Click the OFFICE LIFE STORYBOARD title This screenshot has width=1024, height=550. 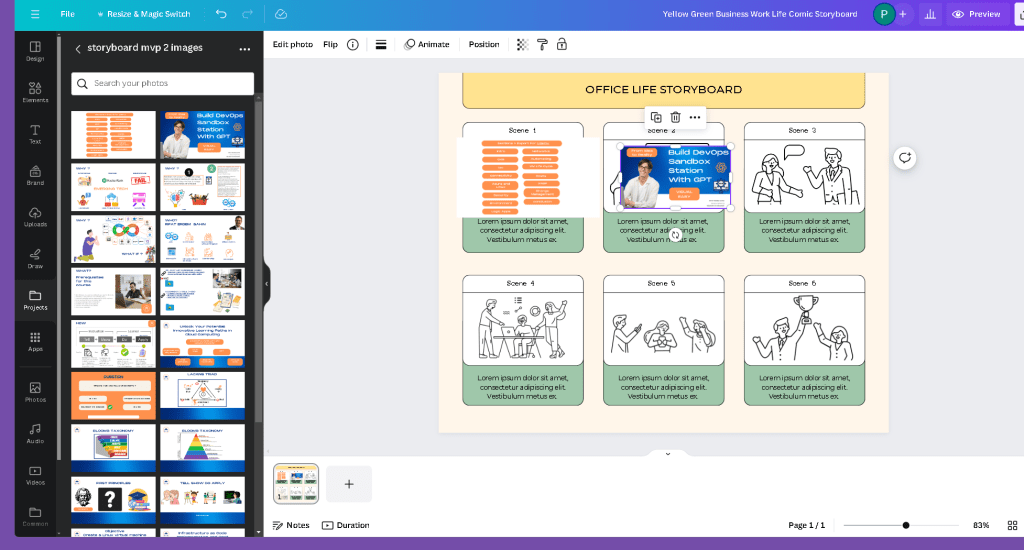[x=664, y=89]
